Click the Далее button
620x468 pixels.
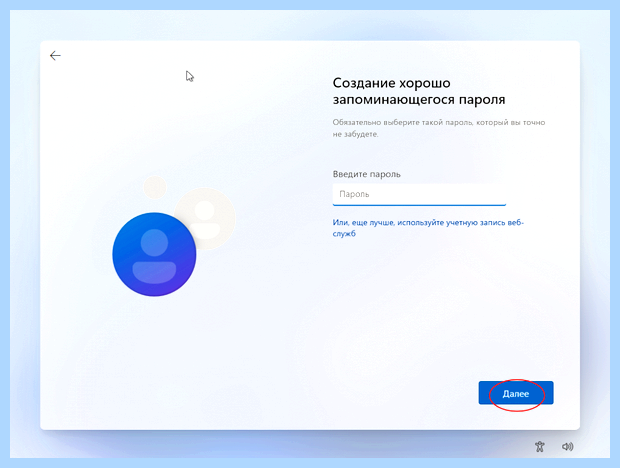tap(516, 393)
